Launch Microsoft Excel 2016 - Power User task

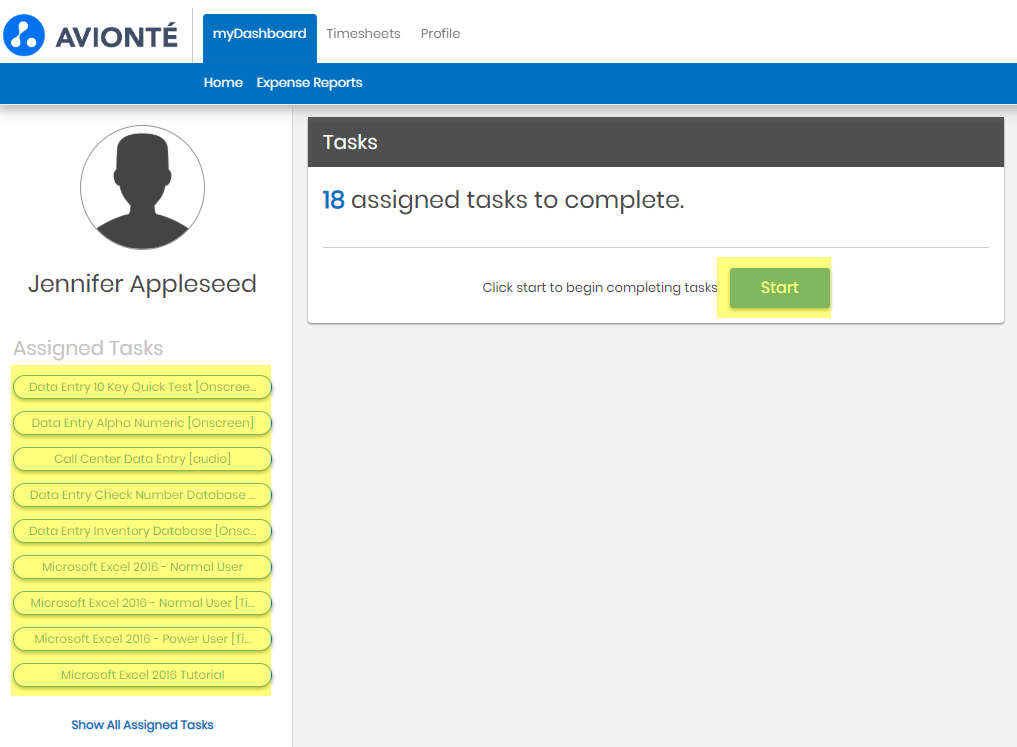click(x=142, y=639)
